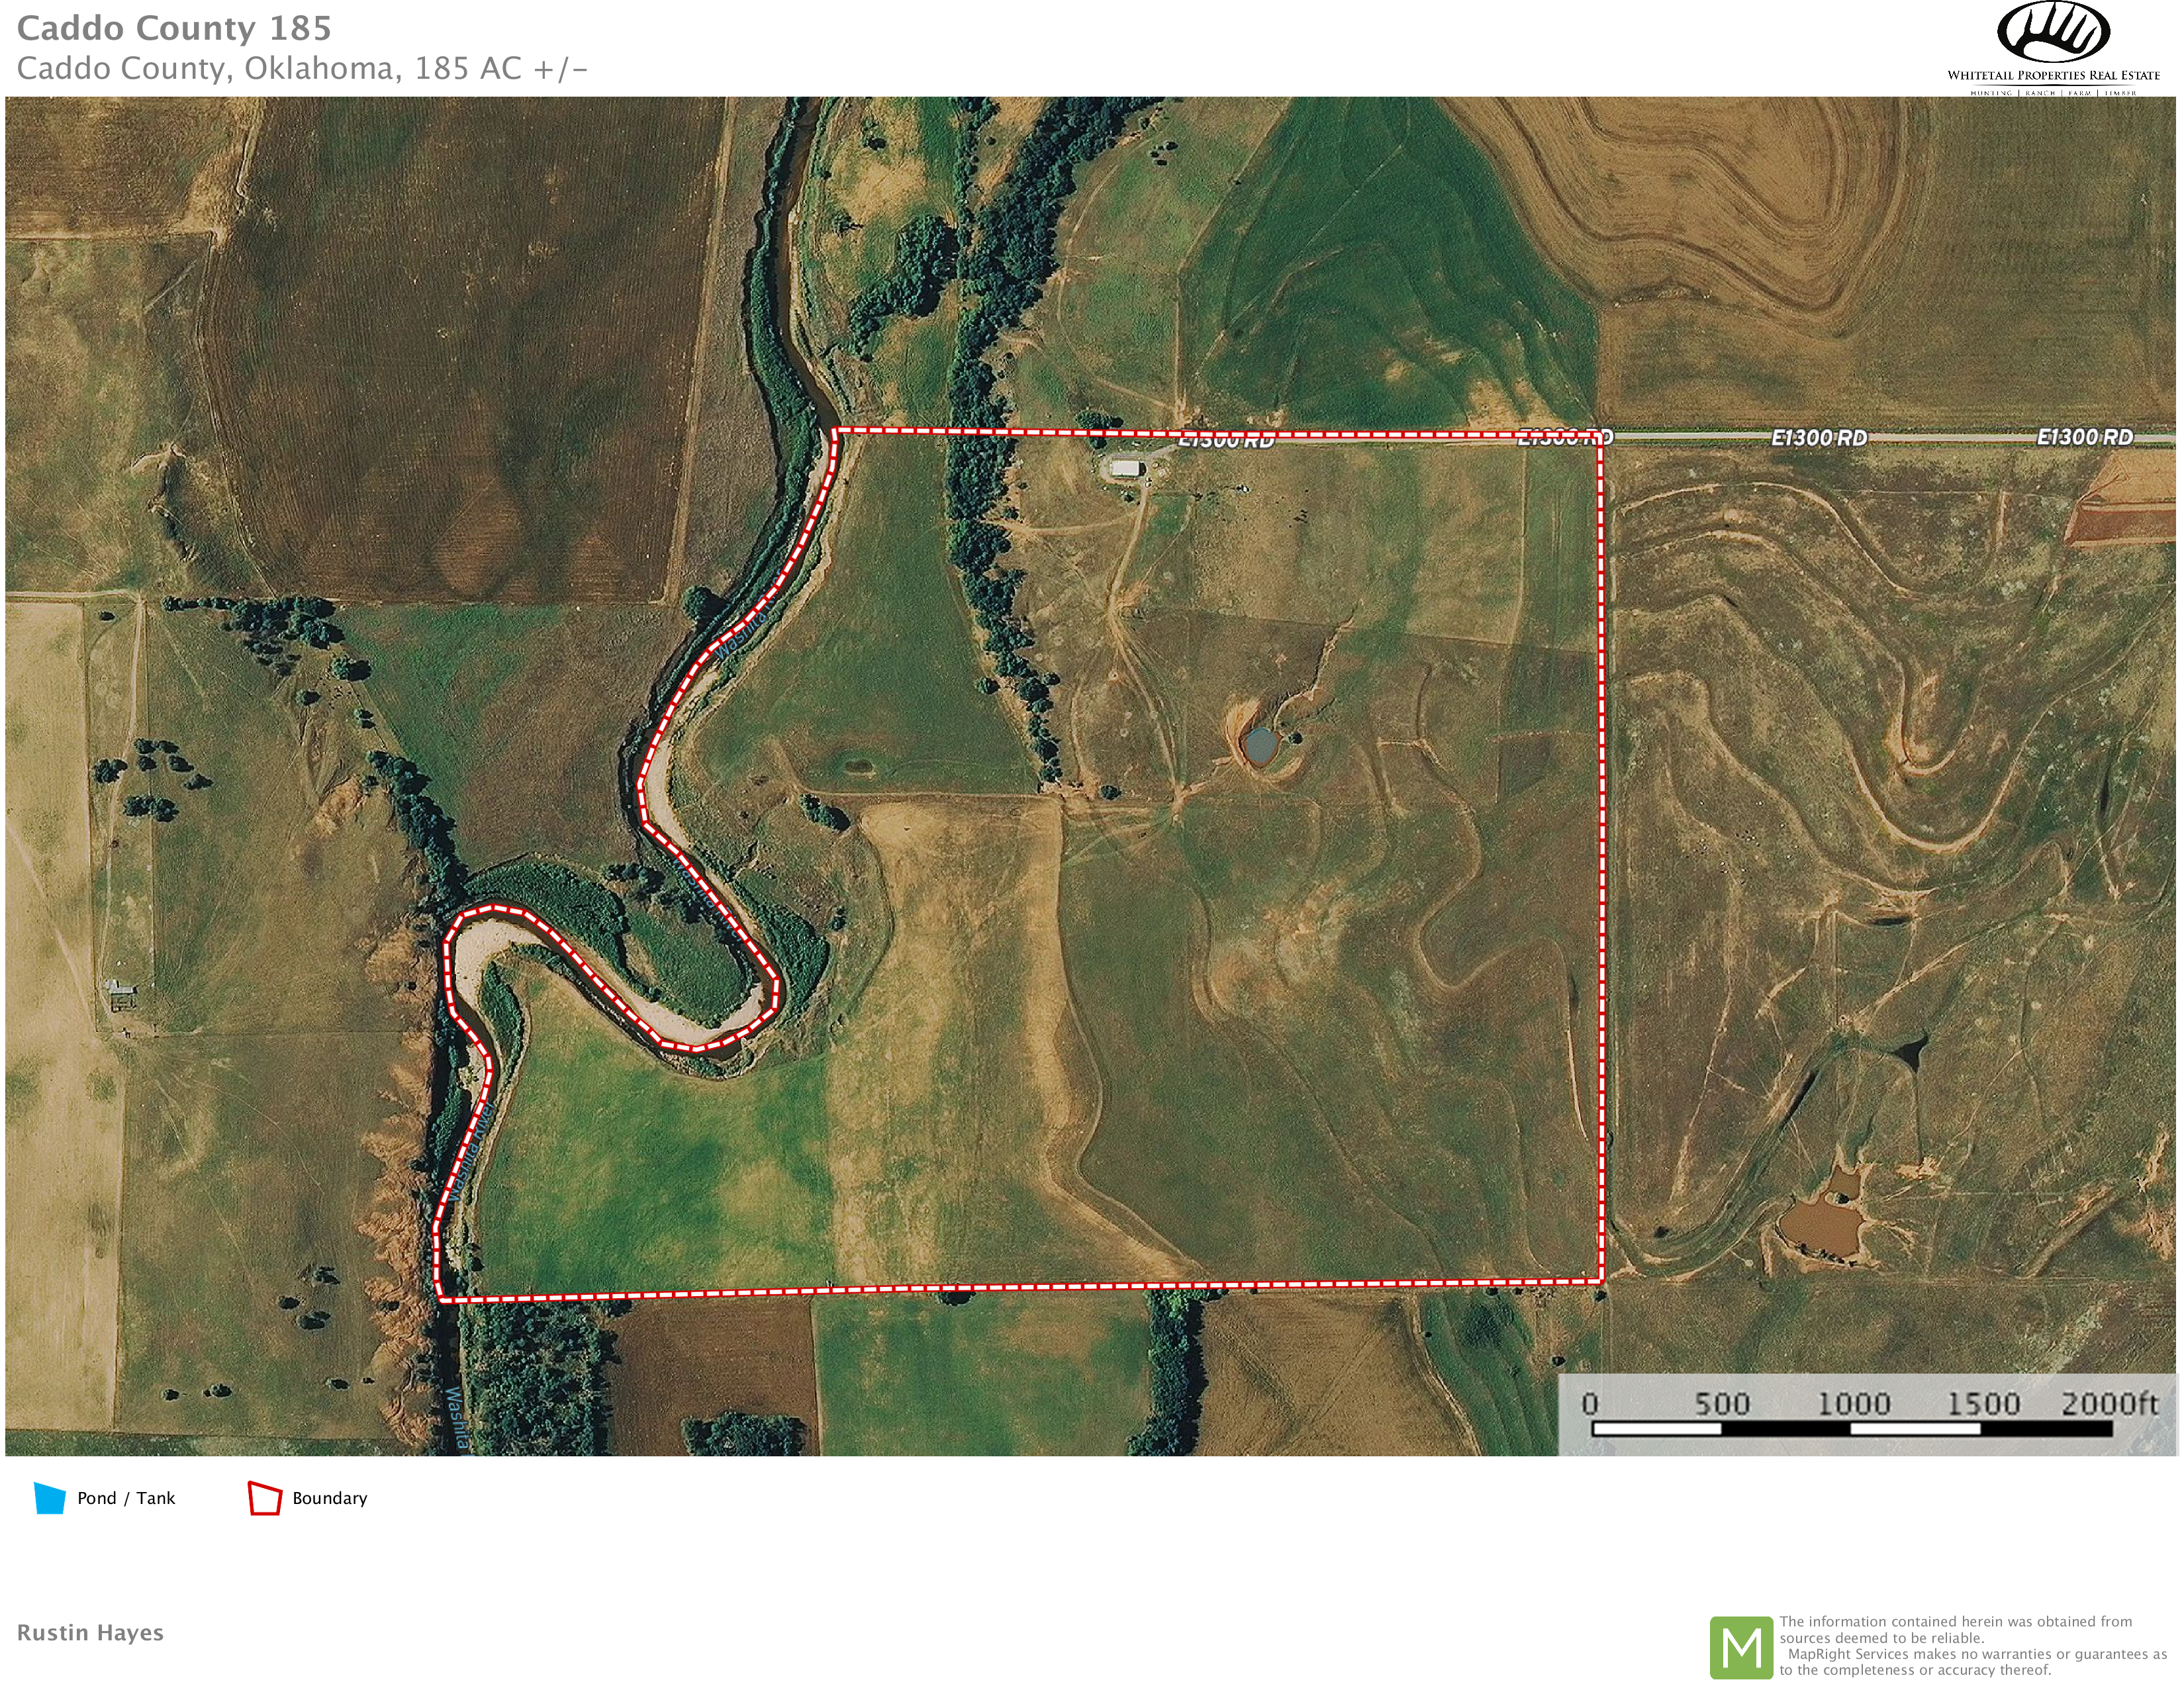This screenshot has height=1688, width=2184.
Task: Click the Boundary legend label
Action: [330, 1498]
